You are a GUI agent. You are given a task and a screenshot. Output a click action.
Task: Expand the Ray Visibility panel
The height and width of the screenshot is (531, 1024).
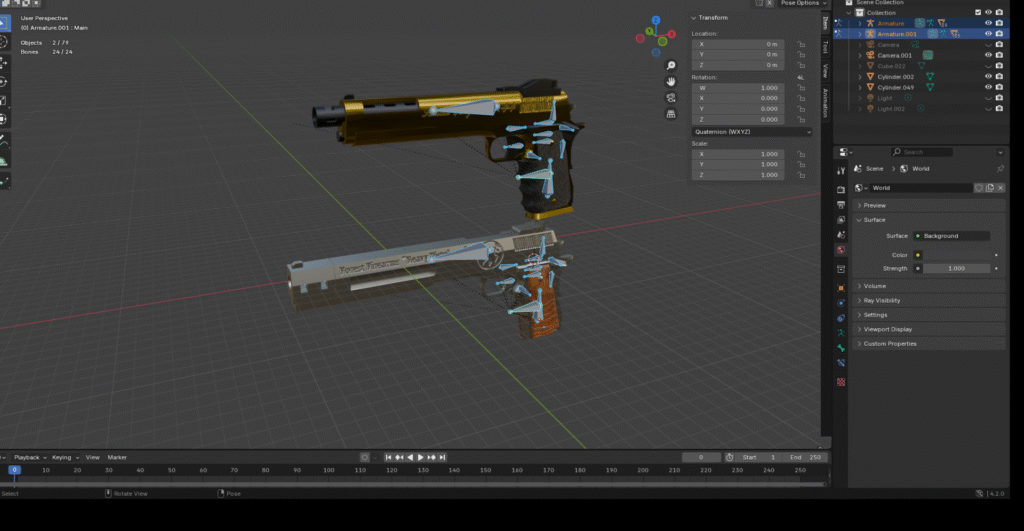pos(882,300)
